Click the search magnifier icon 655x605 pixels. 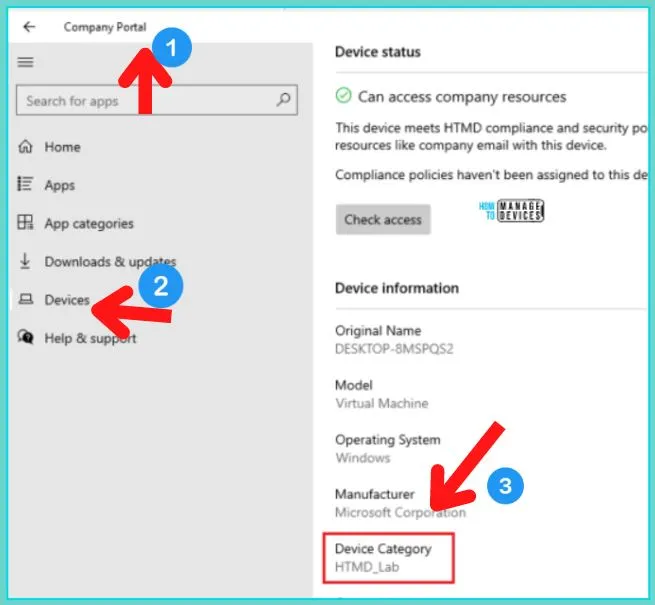(x=283, y=99)
